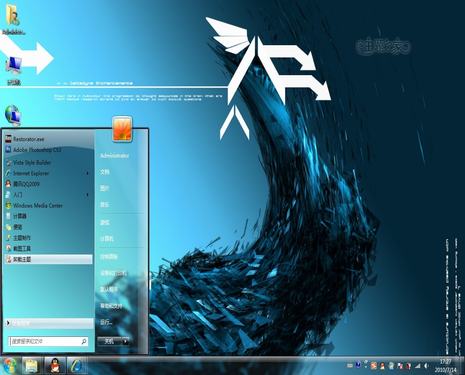
Task: Click the music note icon below 便笺
Action: click(8, 238)
